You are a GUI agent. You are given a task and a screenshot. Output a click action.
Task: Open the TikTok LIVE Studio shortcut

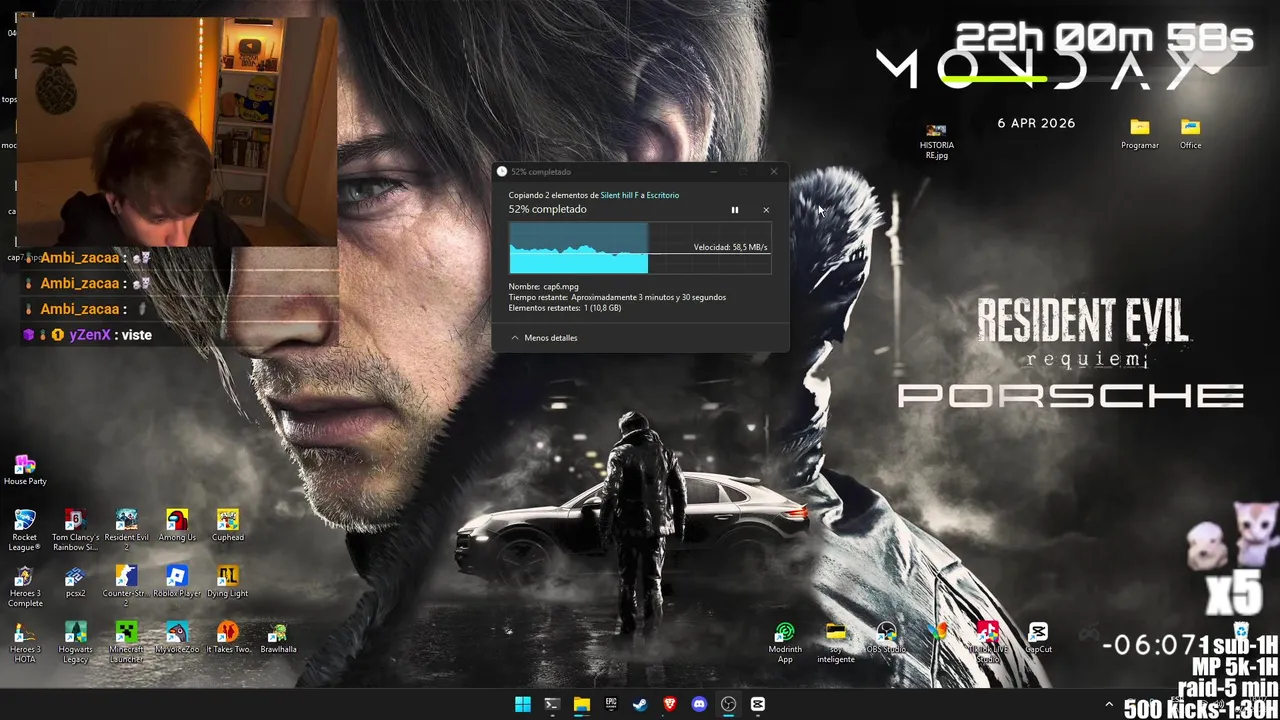pos(987,643)
